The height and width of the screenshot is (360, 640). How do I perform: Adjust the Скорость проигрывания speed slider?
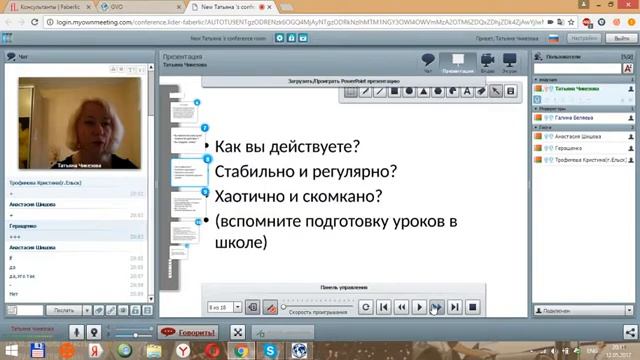[x=318, y=306]
